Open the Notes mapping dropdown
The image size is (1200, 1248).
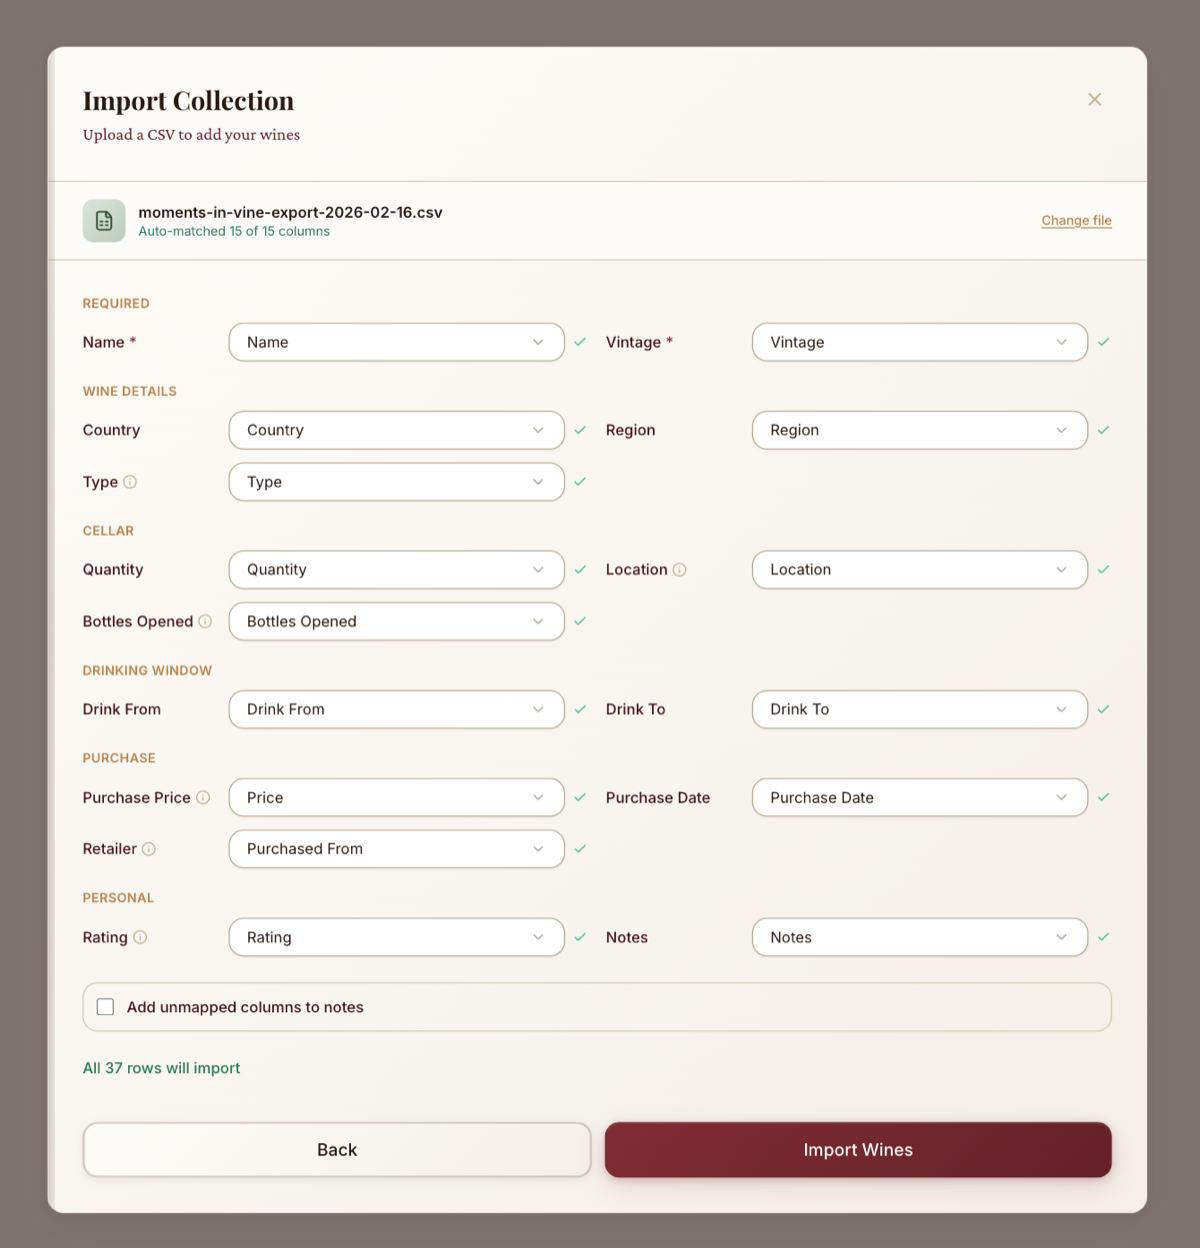[x=918, y=937]
